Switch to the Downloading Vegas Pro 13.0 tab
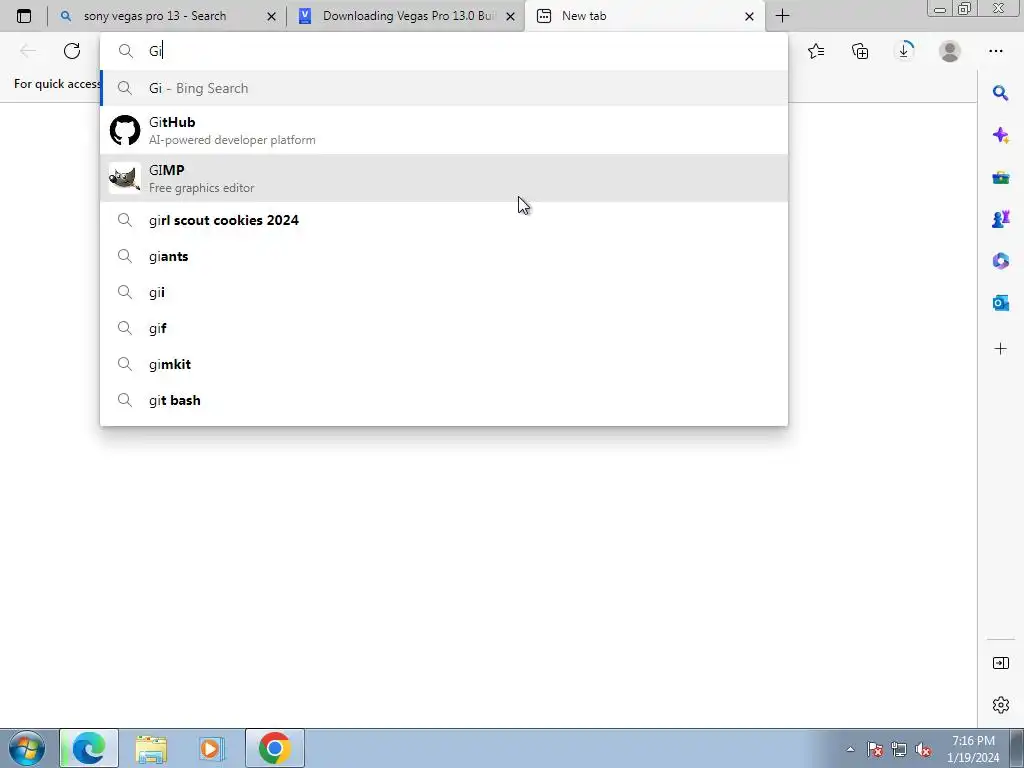 coord(406,16)
